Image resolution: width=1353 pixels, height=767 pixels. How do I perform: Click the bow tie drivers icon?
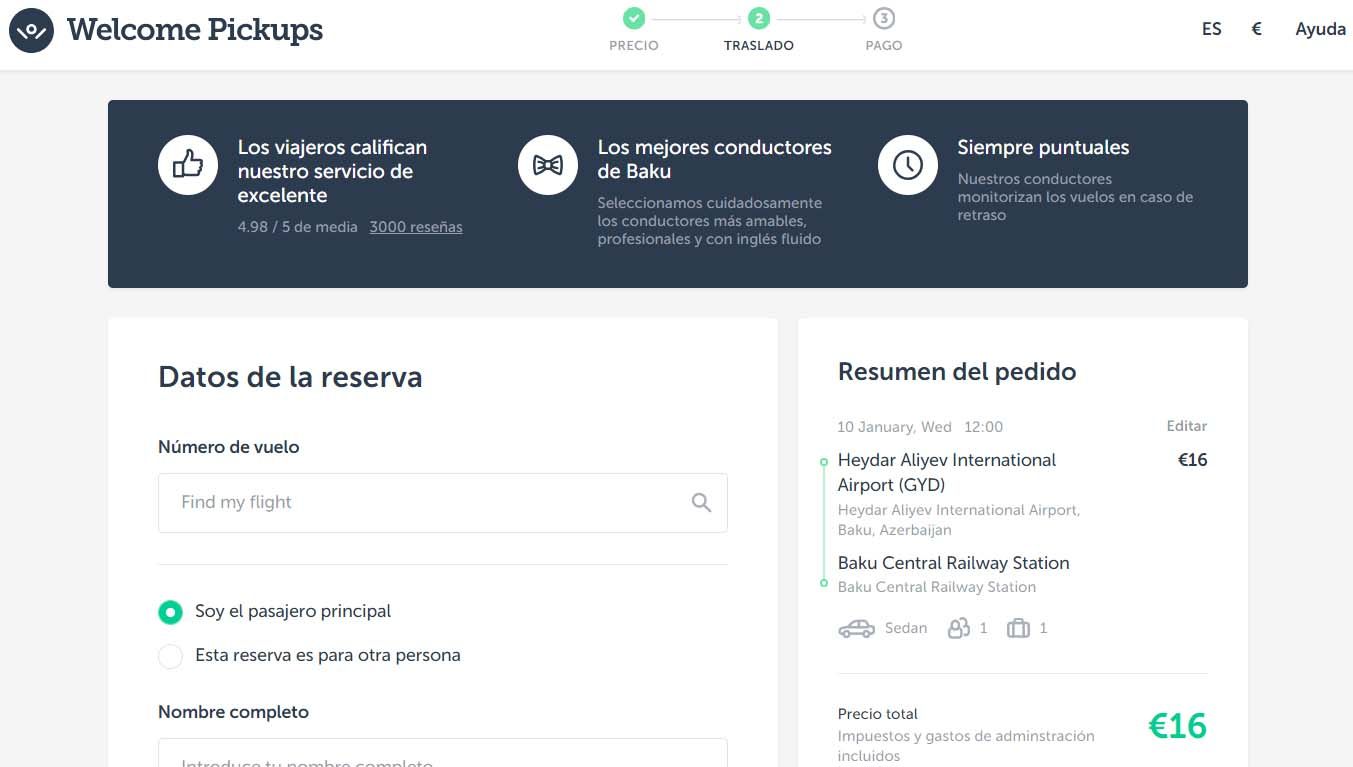pyautogui.click(x=548, y=165)
